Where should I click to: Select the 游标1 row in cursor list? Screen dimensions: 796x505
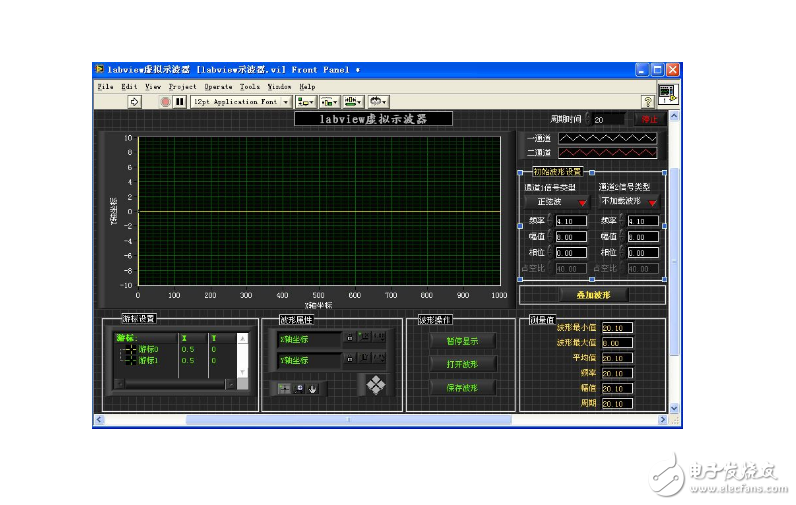(176, 360)
